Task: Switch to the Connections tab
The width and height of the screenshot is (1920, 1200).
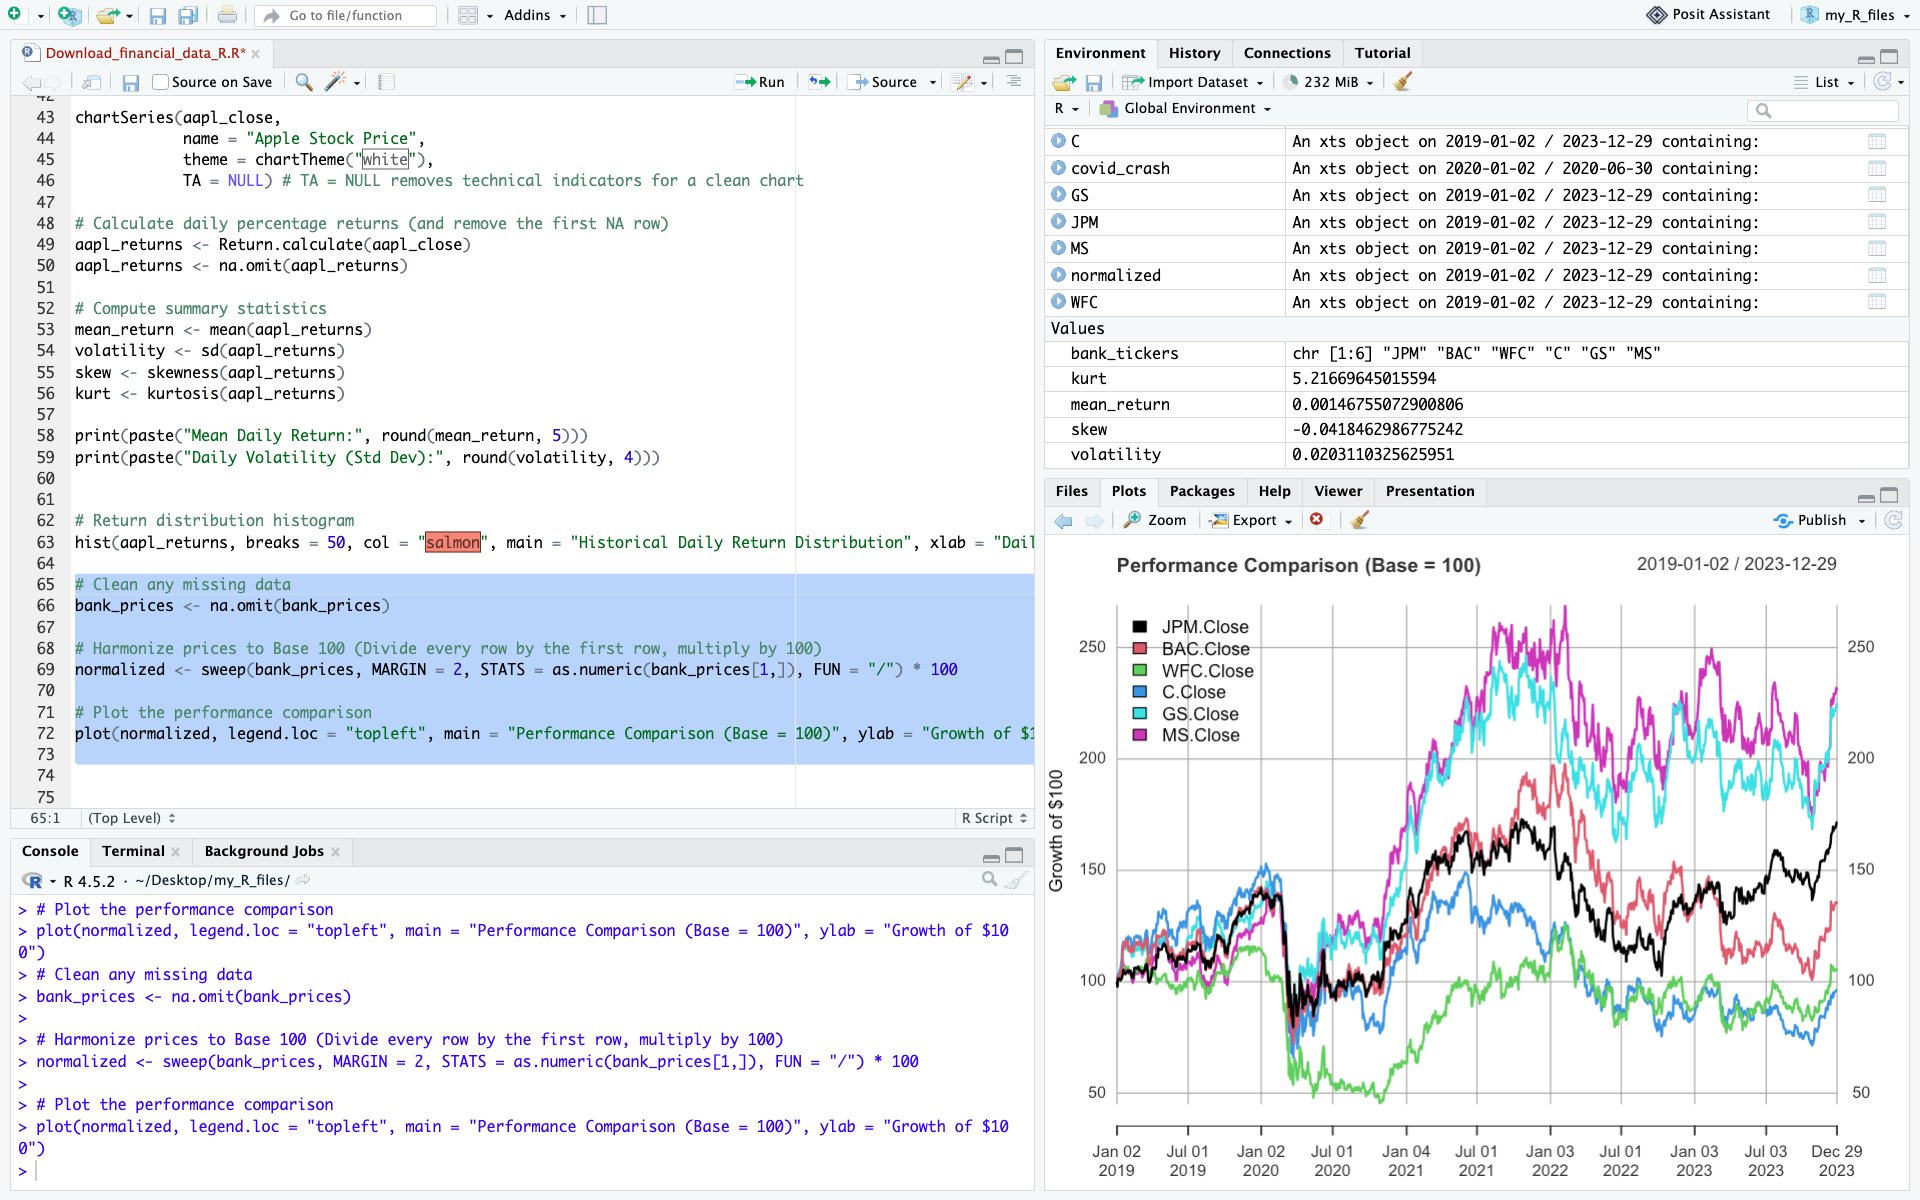Action: pyautogui.click(x=1287, y=53)
